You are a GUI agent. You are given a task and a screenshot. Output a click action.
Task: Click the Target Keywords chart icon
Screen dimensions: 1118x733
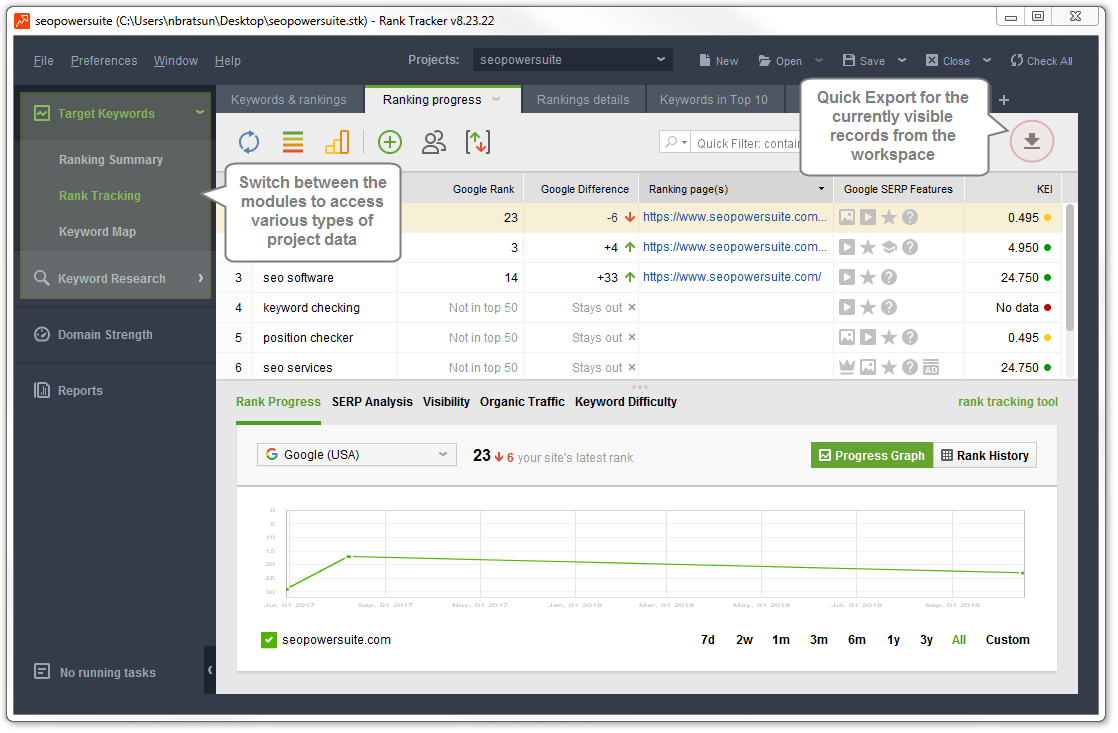[x=42, y=113]
